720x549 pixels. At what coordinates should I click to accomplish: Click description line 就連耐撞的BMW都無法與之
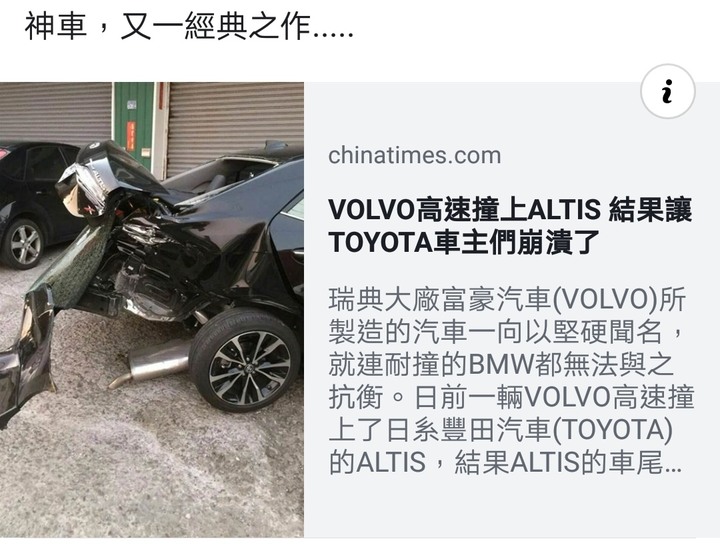[501, 364]
